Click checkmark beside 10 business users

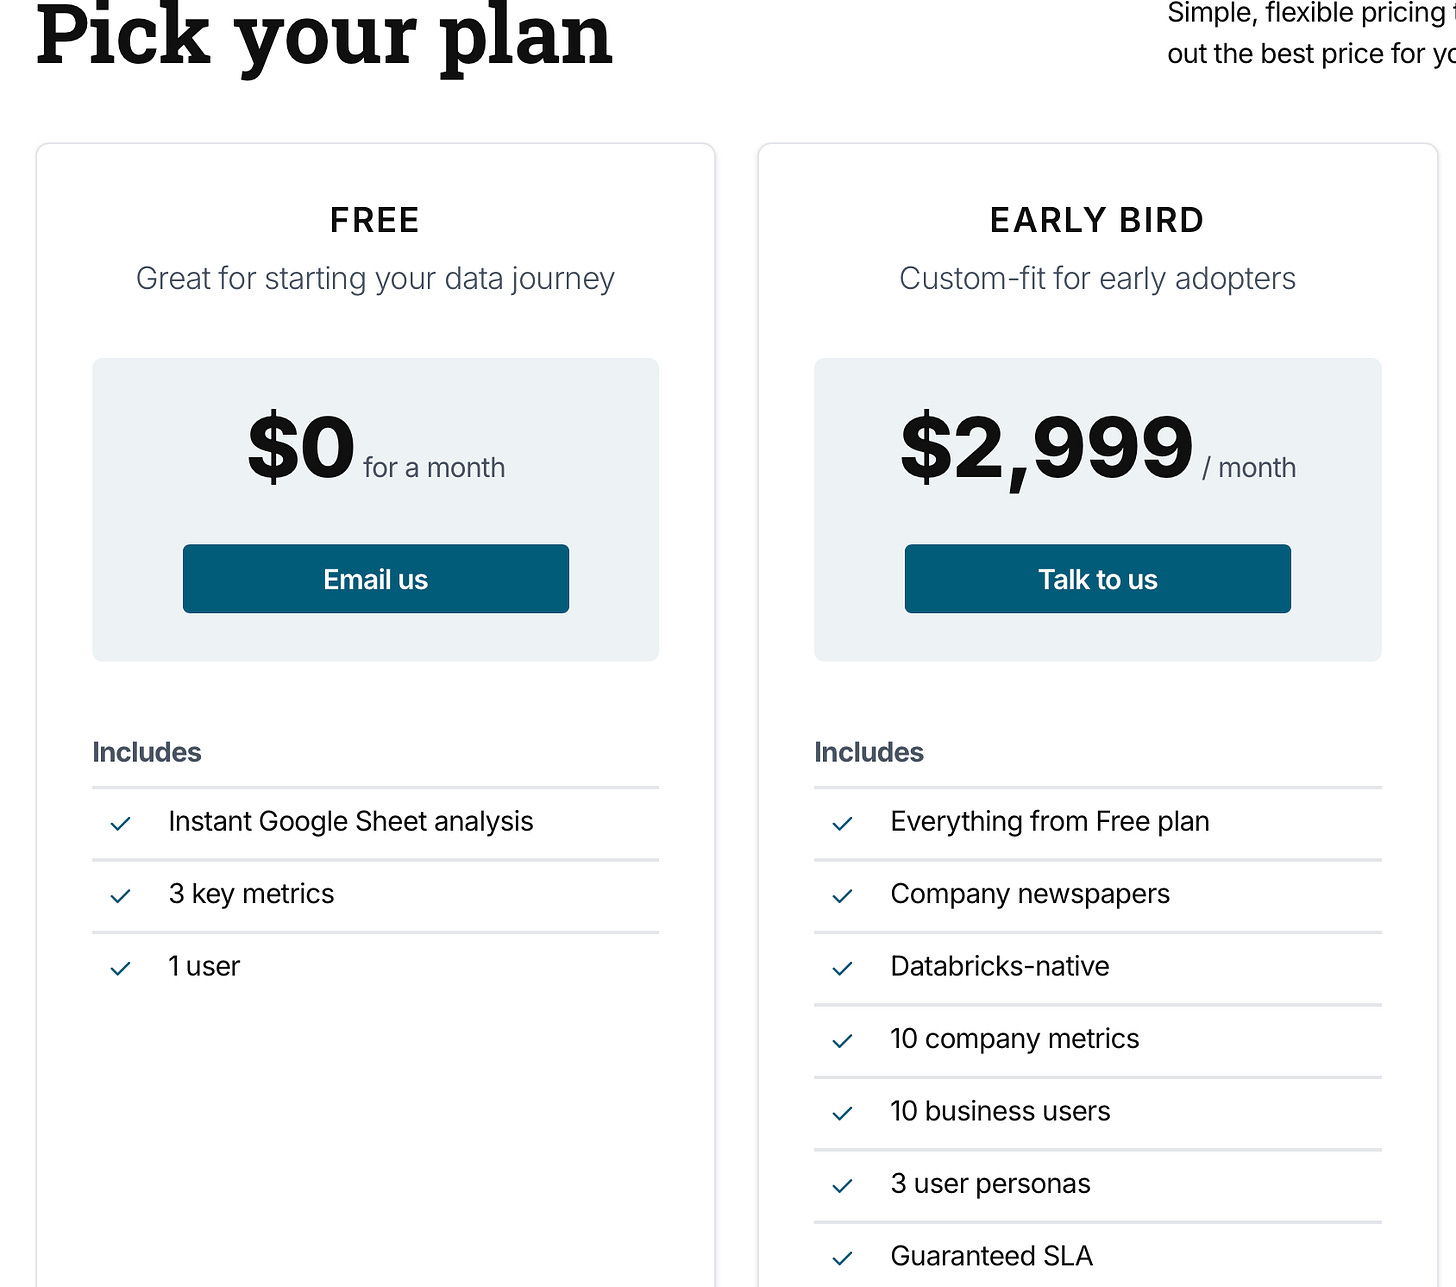pyautogui.click(x=843, y=1113)
